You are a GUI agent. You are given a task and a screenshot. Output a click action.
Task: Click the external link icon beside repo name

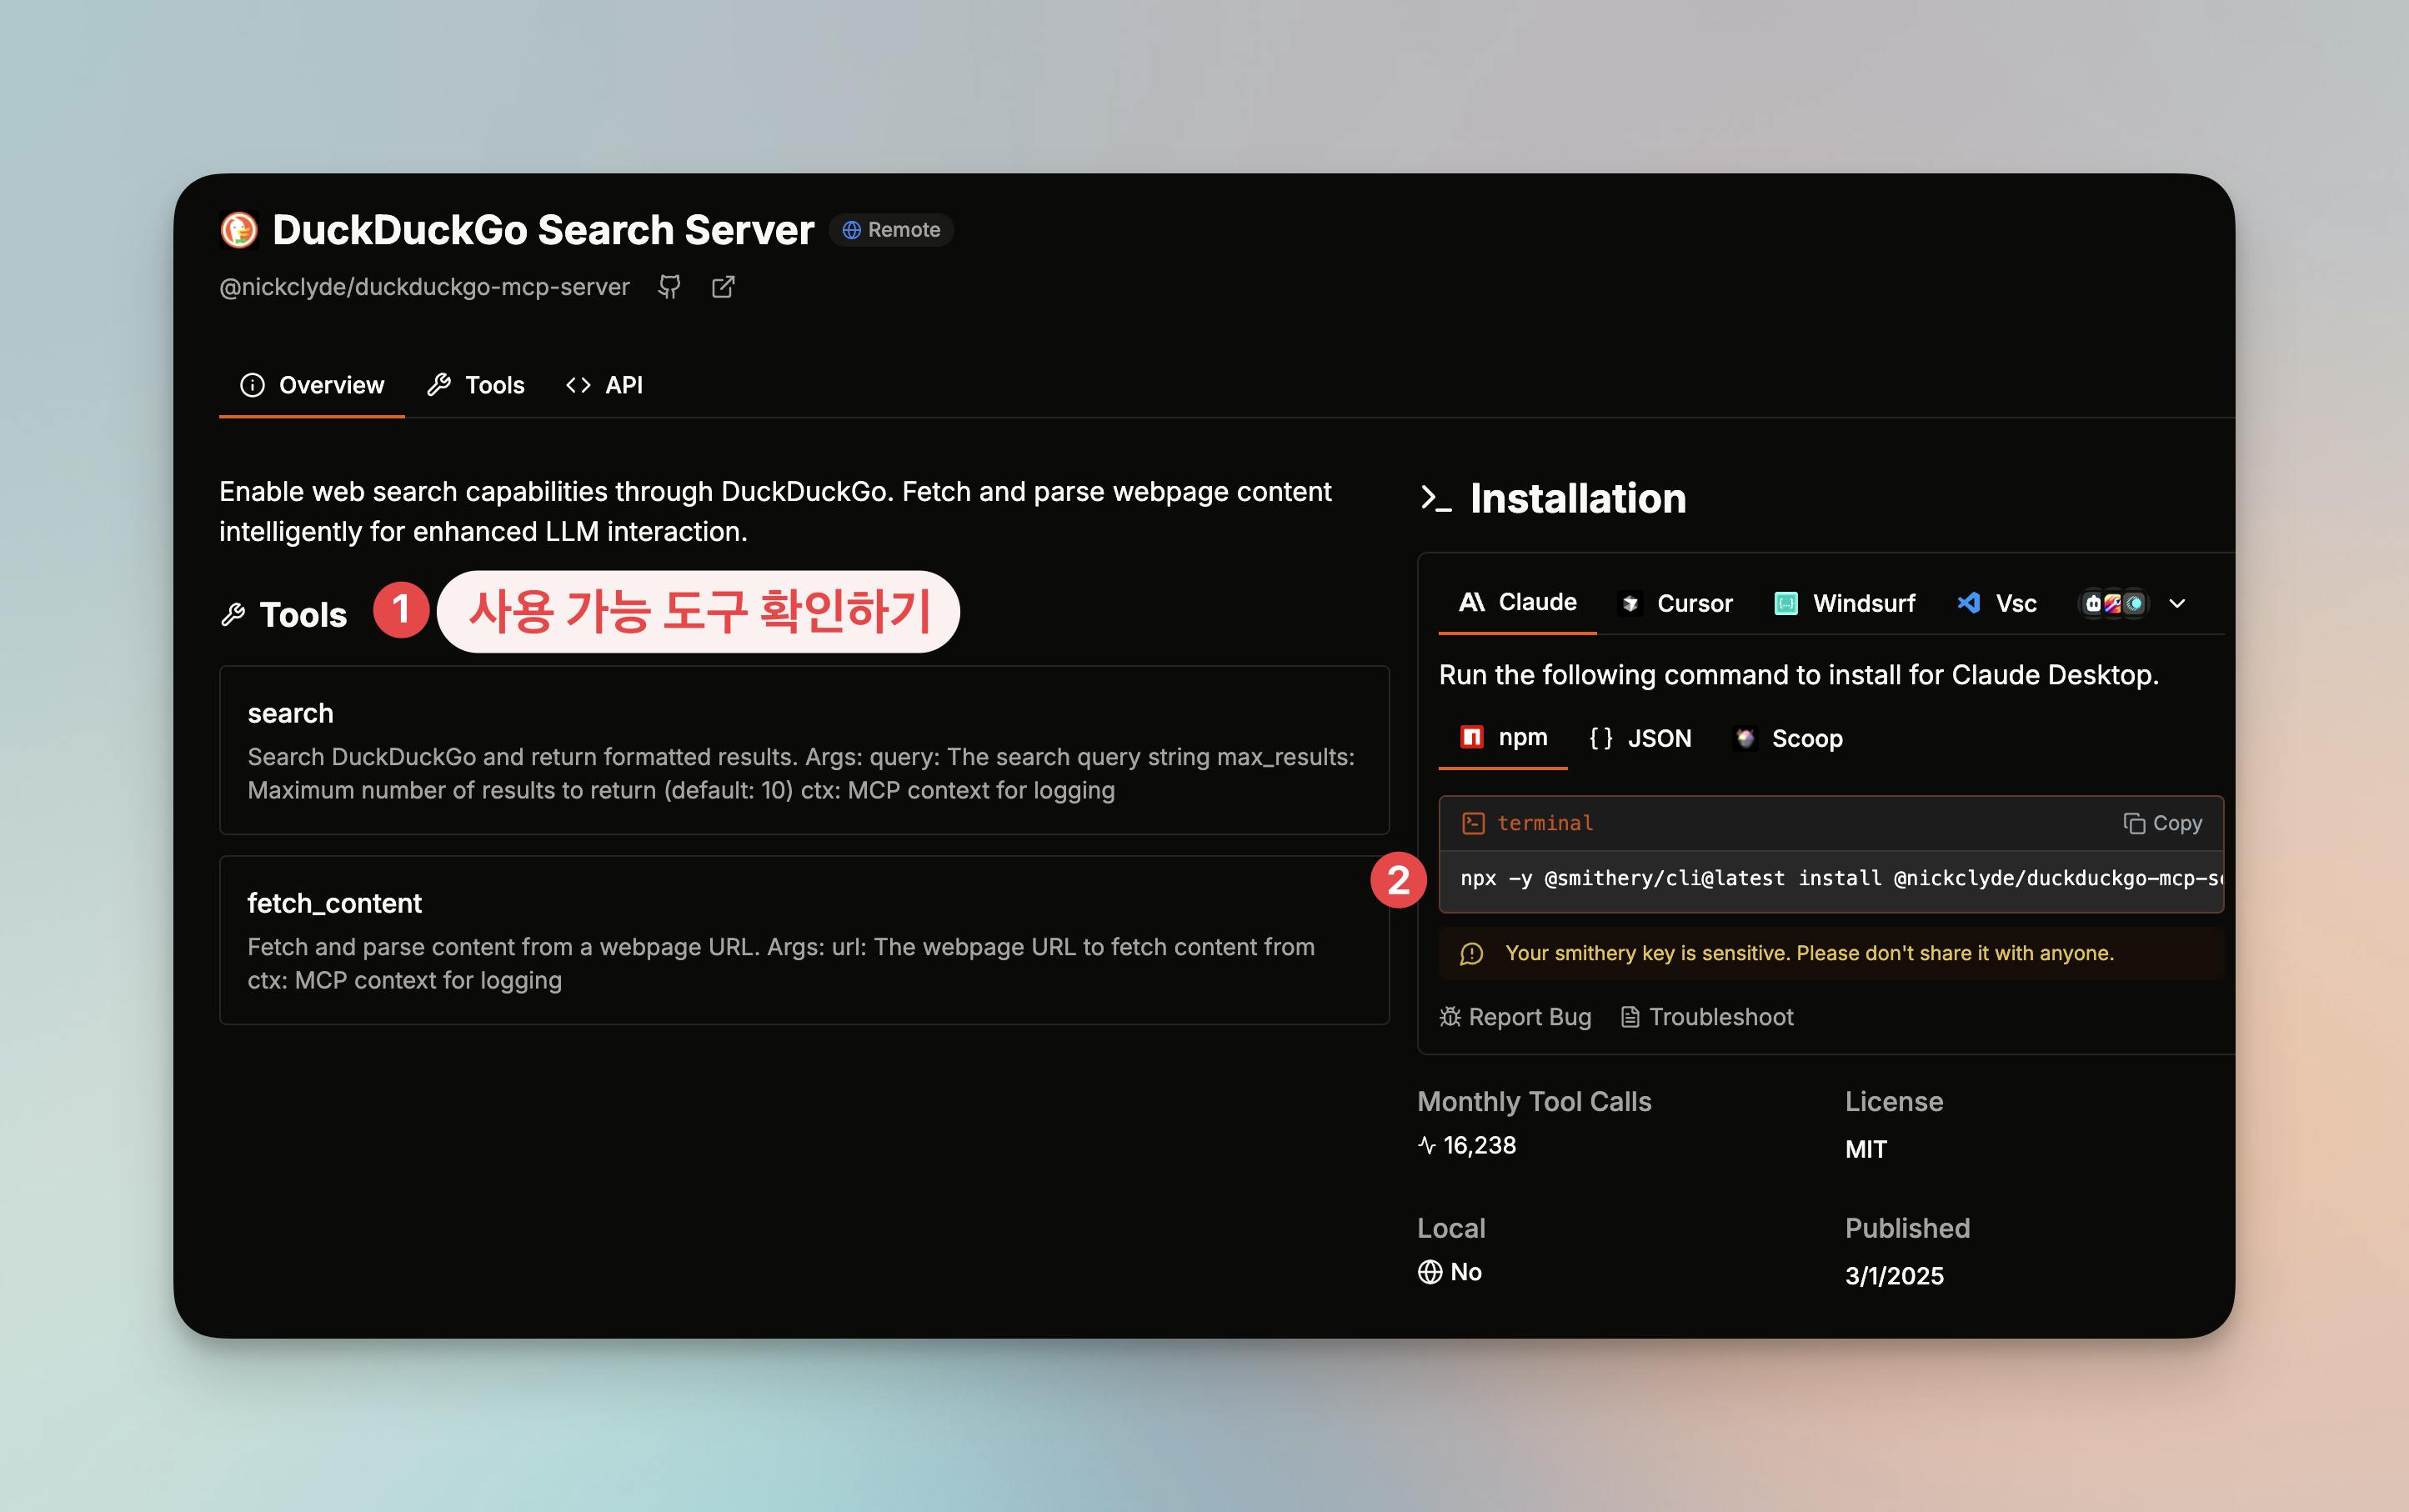[x=723, y=287]
